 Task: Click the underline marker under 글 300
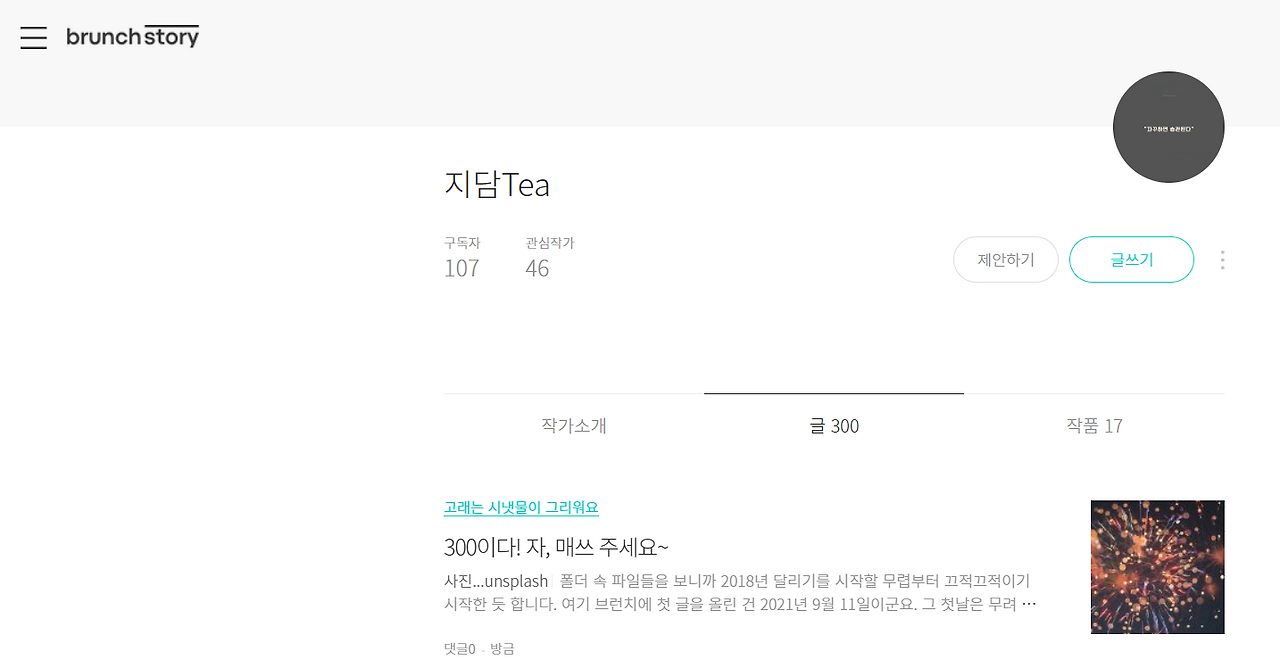(833, 393)
